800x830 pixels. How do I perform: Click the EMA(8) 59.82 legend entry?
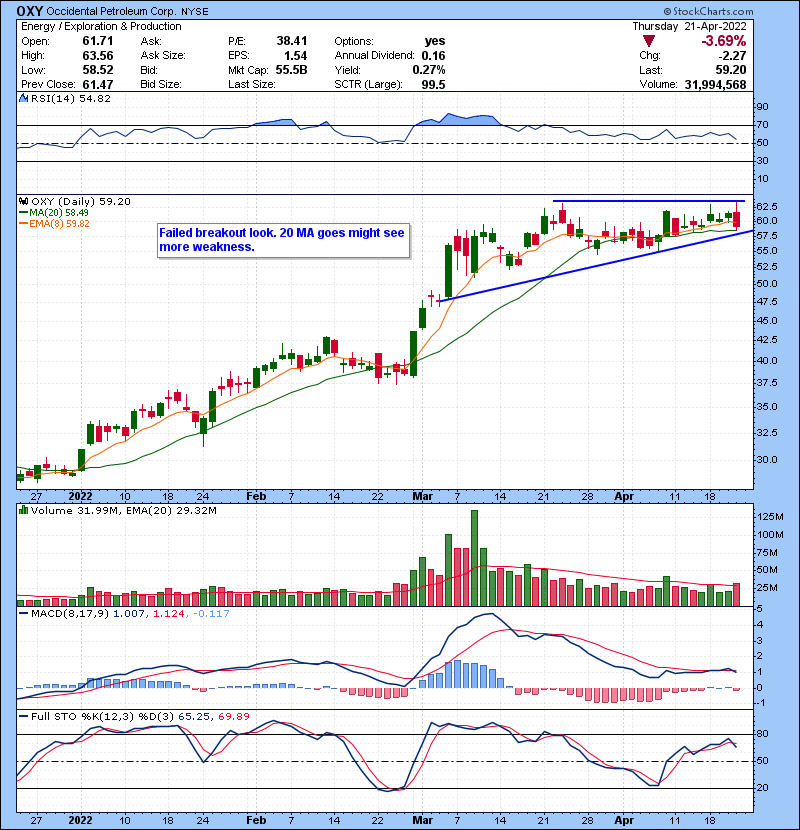click(x=59, y=223)
